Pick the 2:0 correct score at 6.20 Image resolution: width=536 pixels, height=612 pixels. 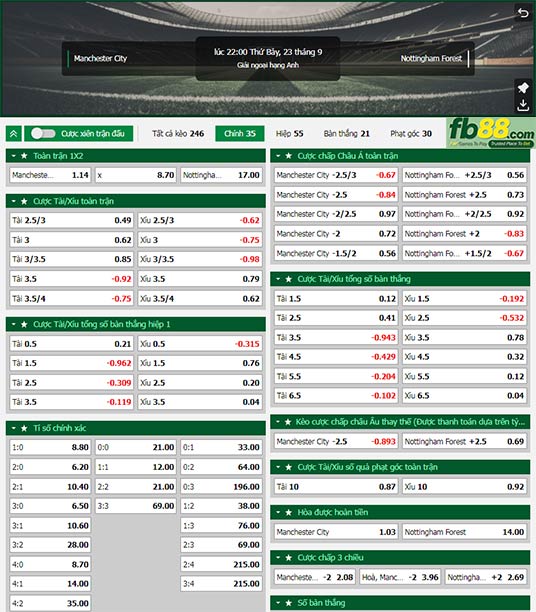point(50,467)
